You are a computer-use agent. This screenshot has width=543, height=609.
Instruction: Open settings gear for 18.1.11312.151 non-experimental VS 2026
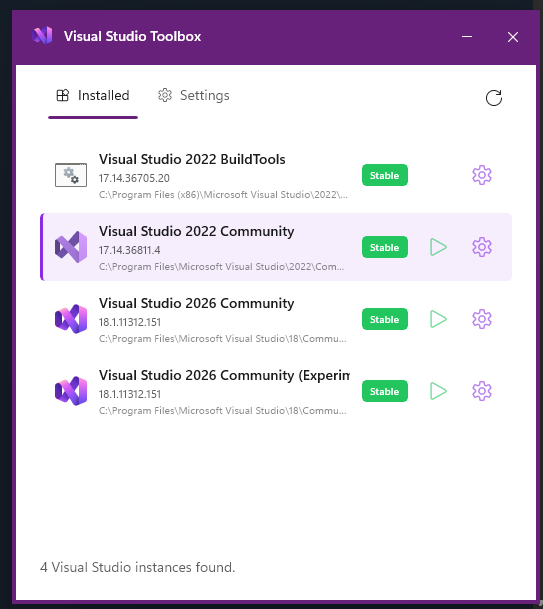[x=482, y=319]
